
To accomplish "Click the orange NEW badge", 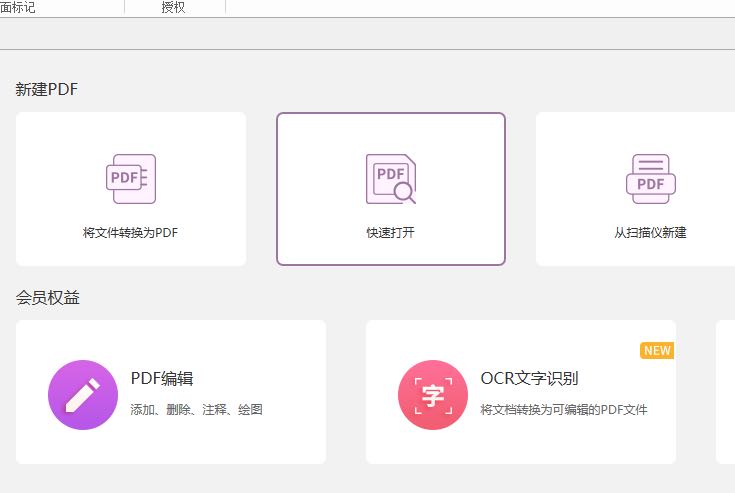I will [x=657, y=351].
